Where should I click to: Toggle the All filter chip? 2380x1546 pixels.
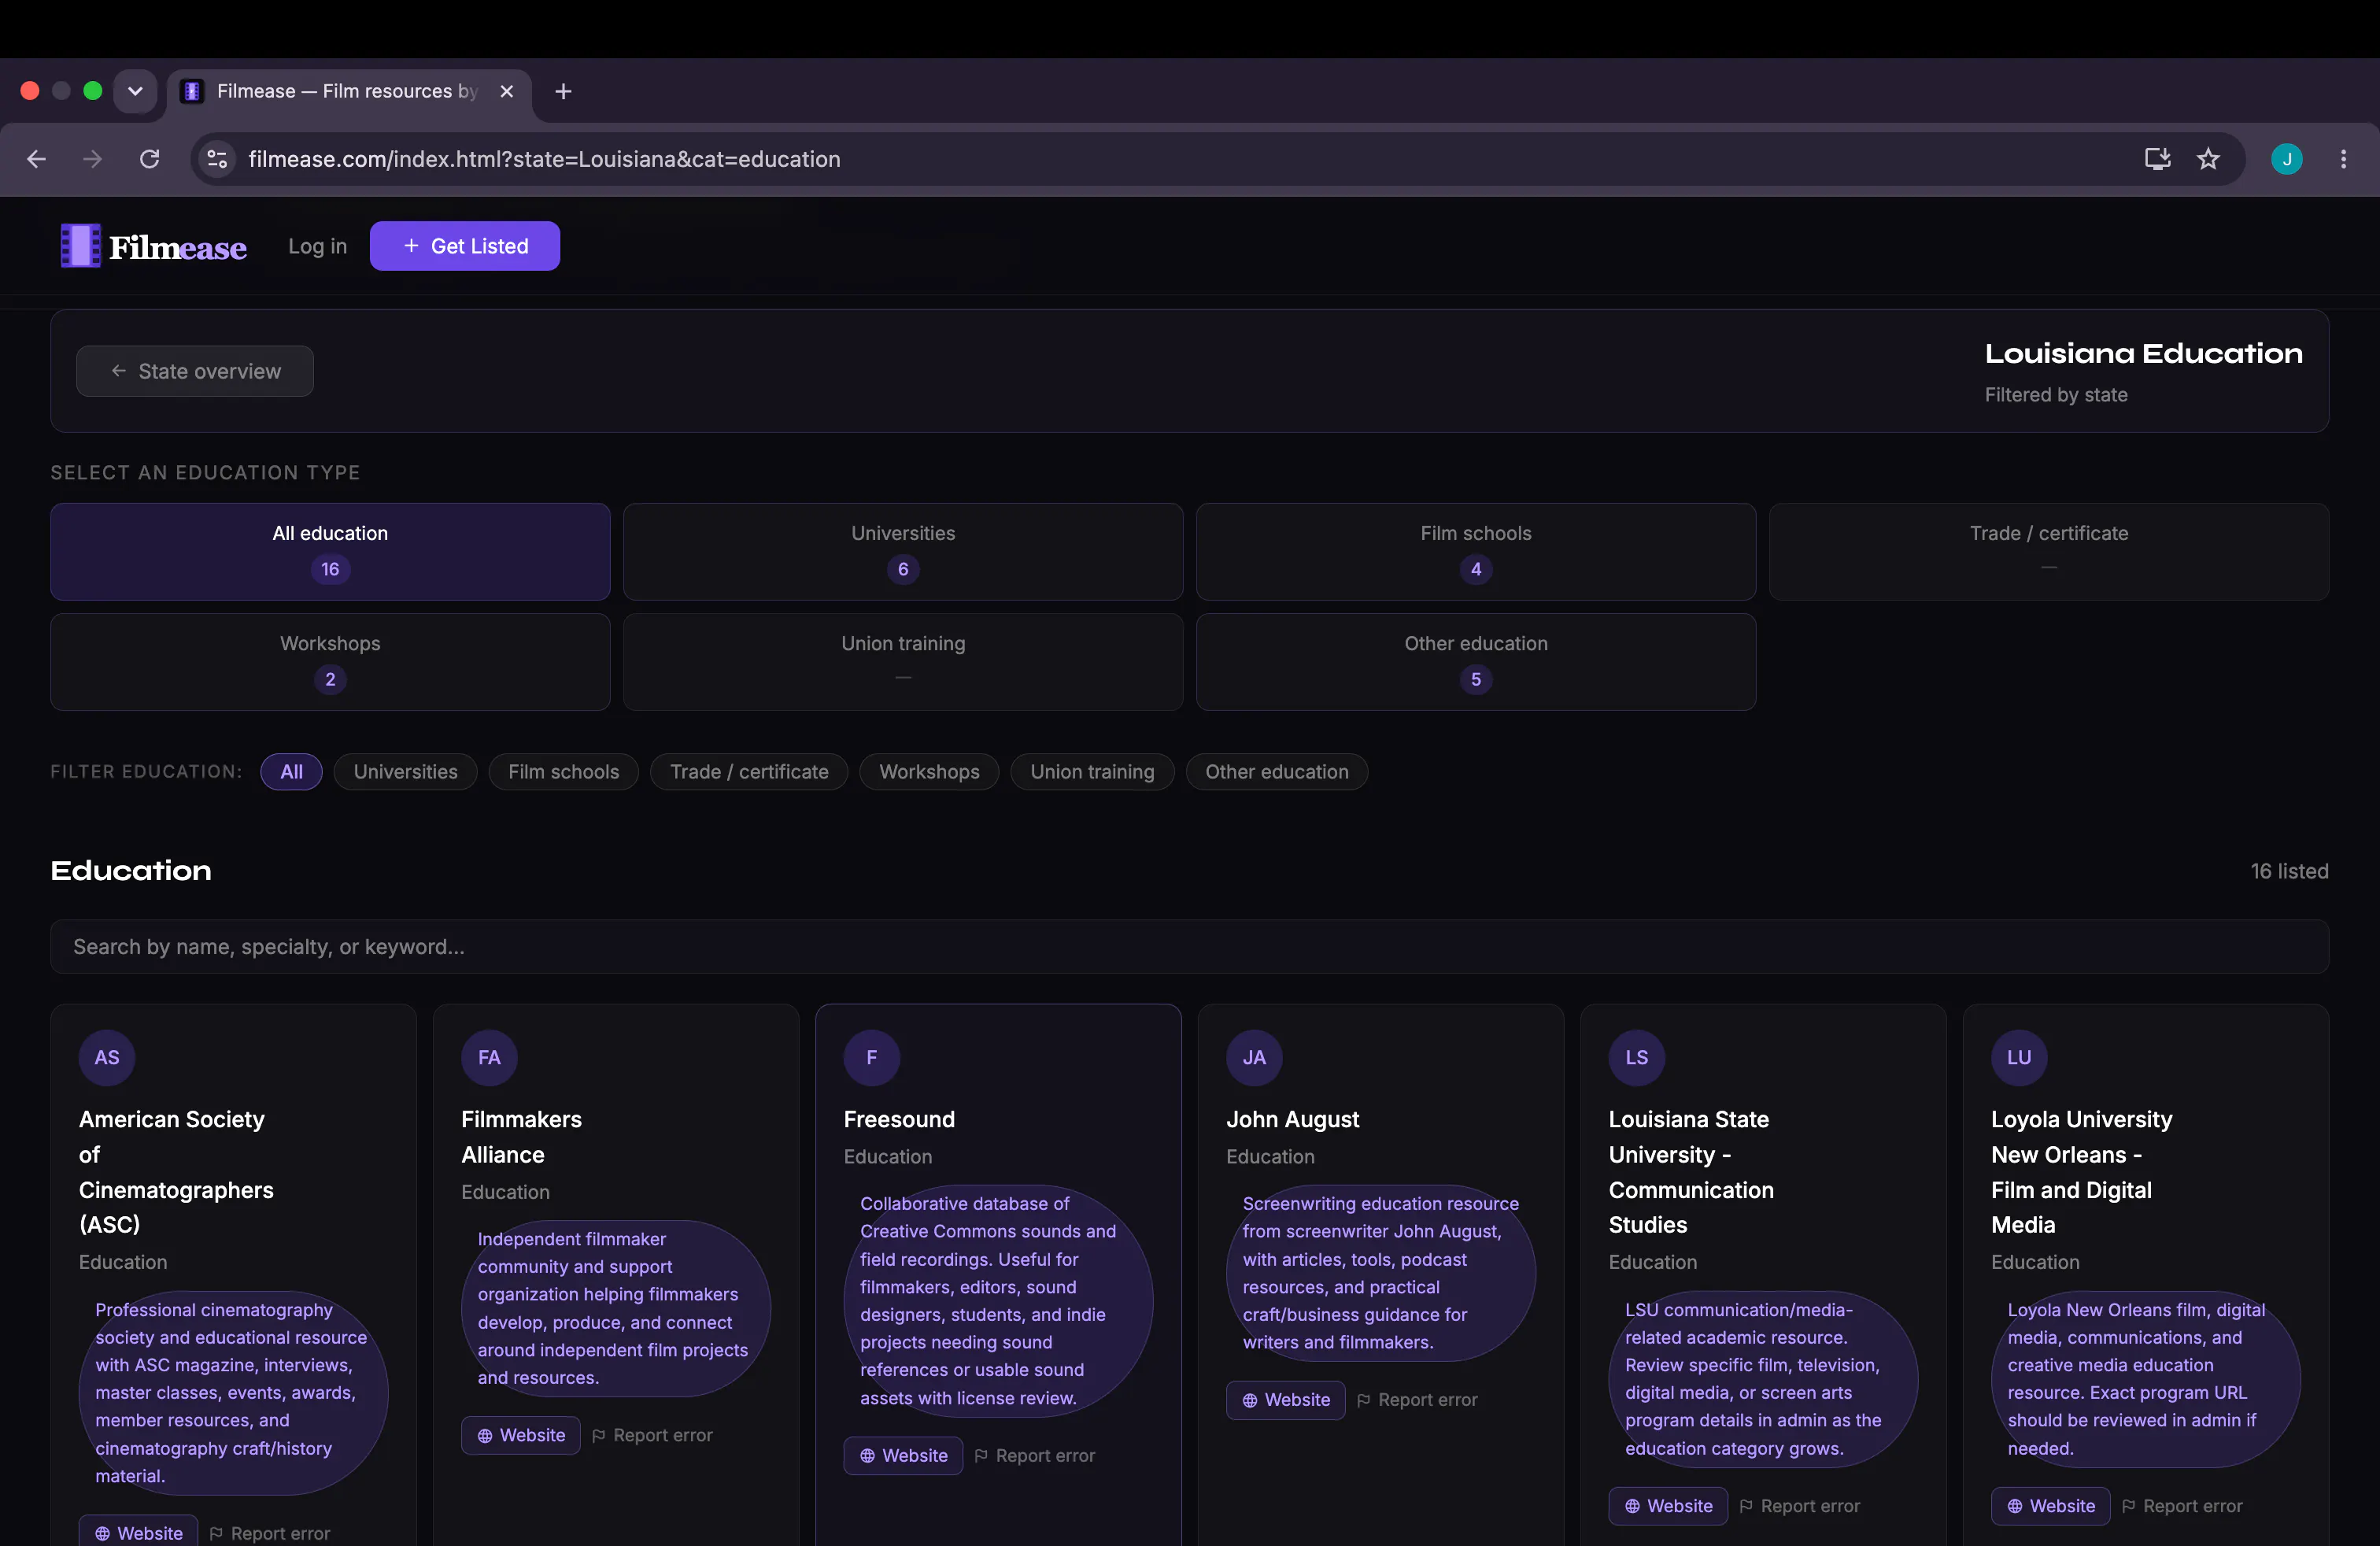[291, 772]
